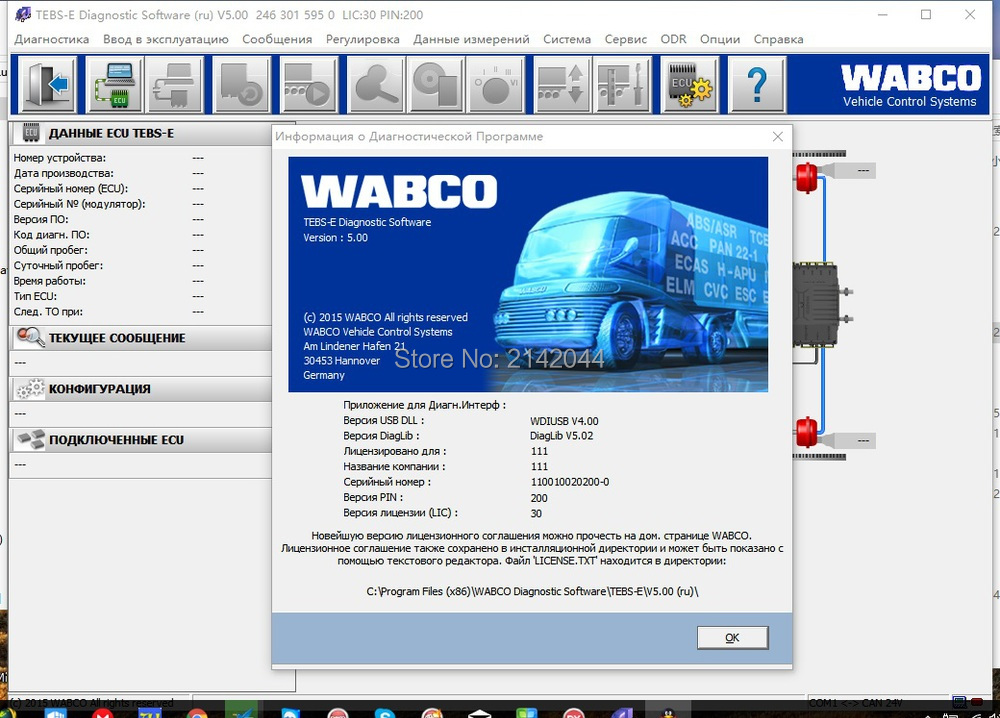
Task: Open the Сервис menu
Action: (625, 39)
